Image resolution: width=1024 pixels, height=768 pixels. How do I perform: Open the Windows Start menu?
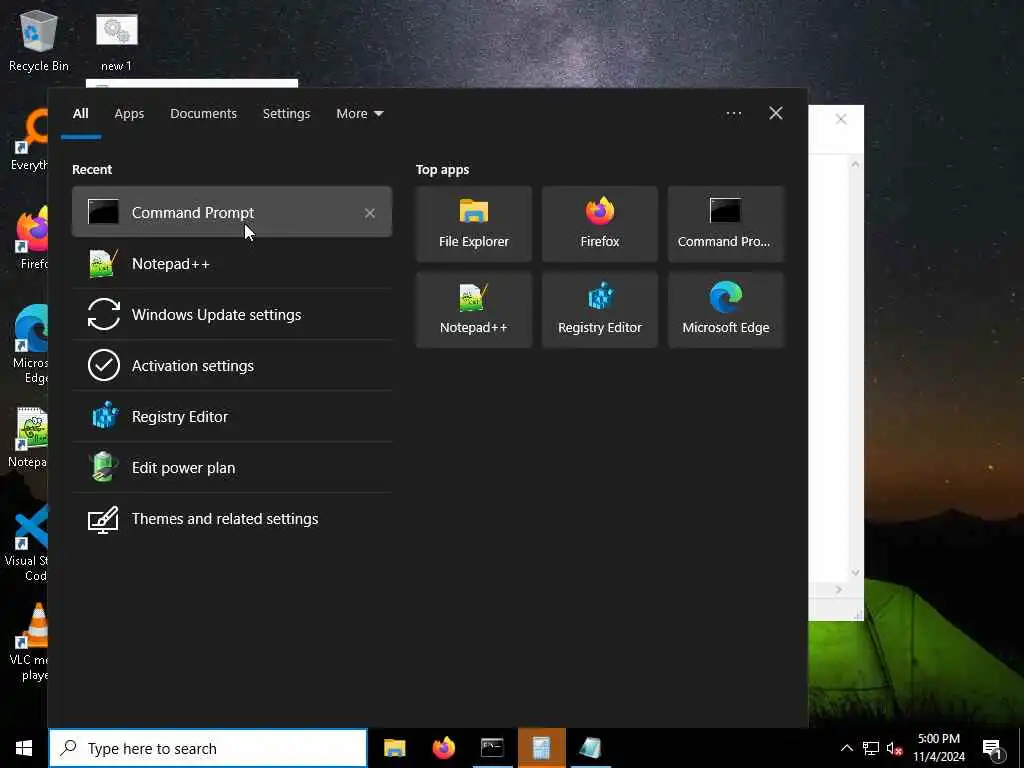point(24,748)
